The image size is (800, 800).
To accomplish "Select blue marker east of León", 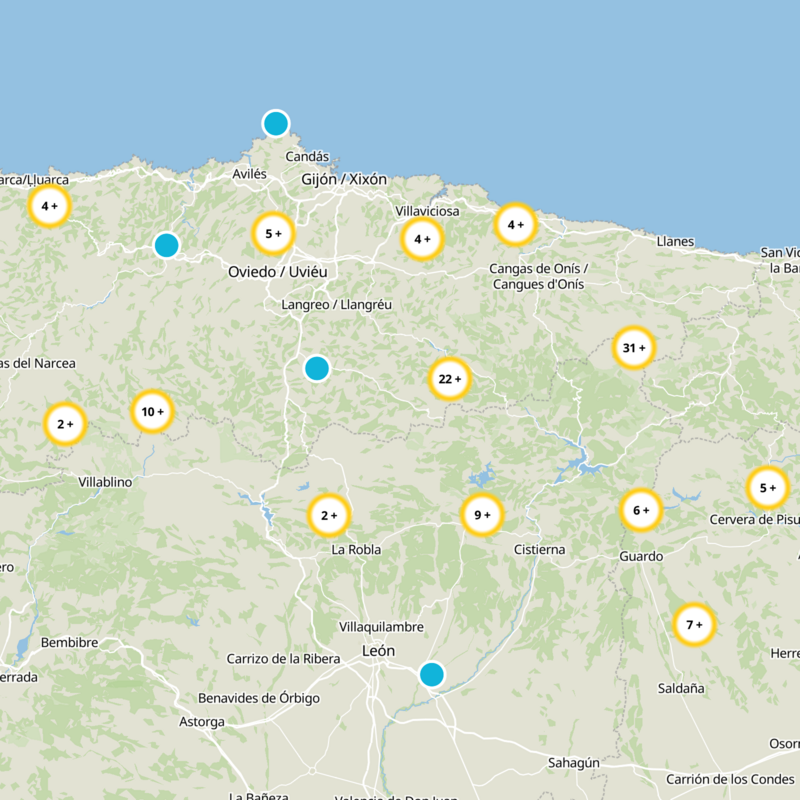I will [432, 674].
